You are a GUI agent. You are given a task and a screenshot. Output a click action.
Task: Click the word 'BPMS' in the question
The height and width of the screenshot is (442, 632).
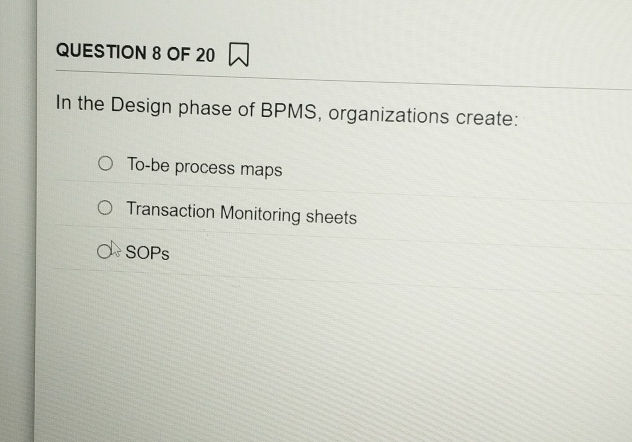click(x=289, y=110)
